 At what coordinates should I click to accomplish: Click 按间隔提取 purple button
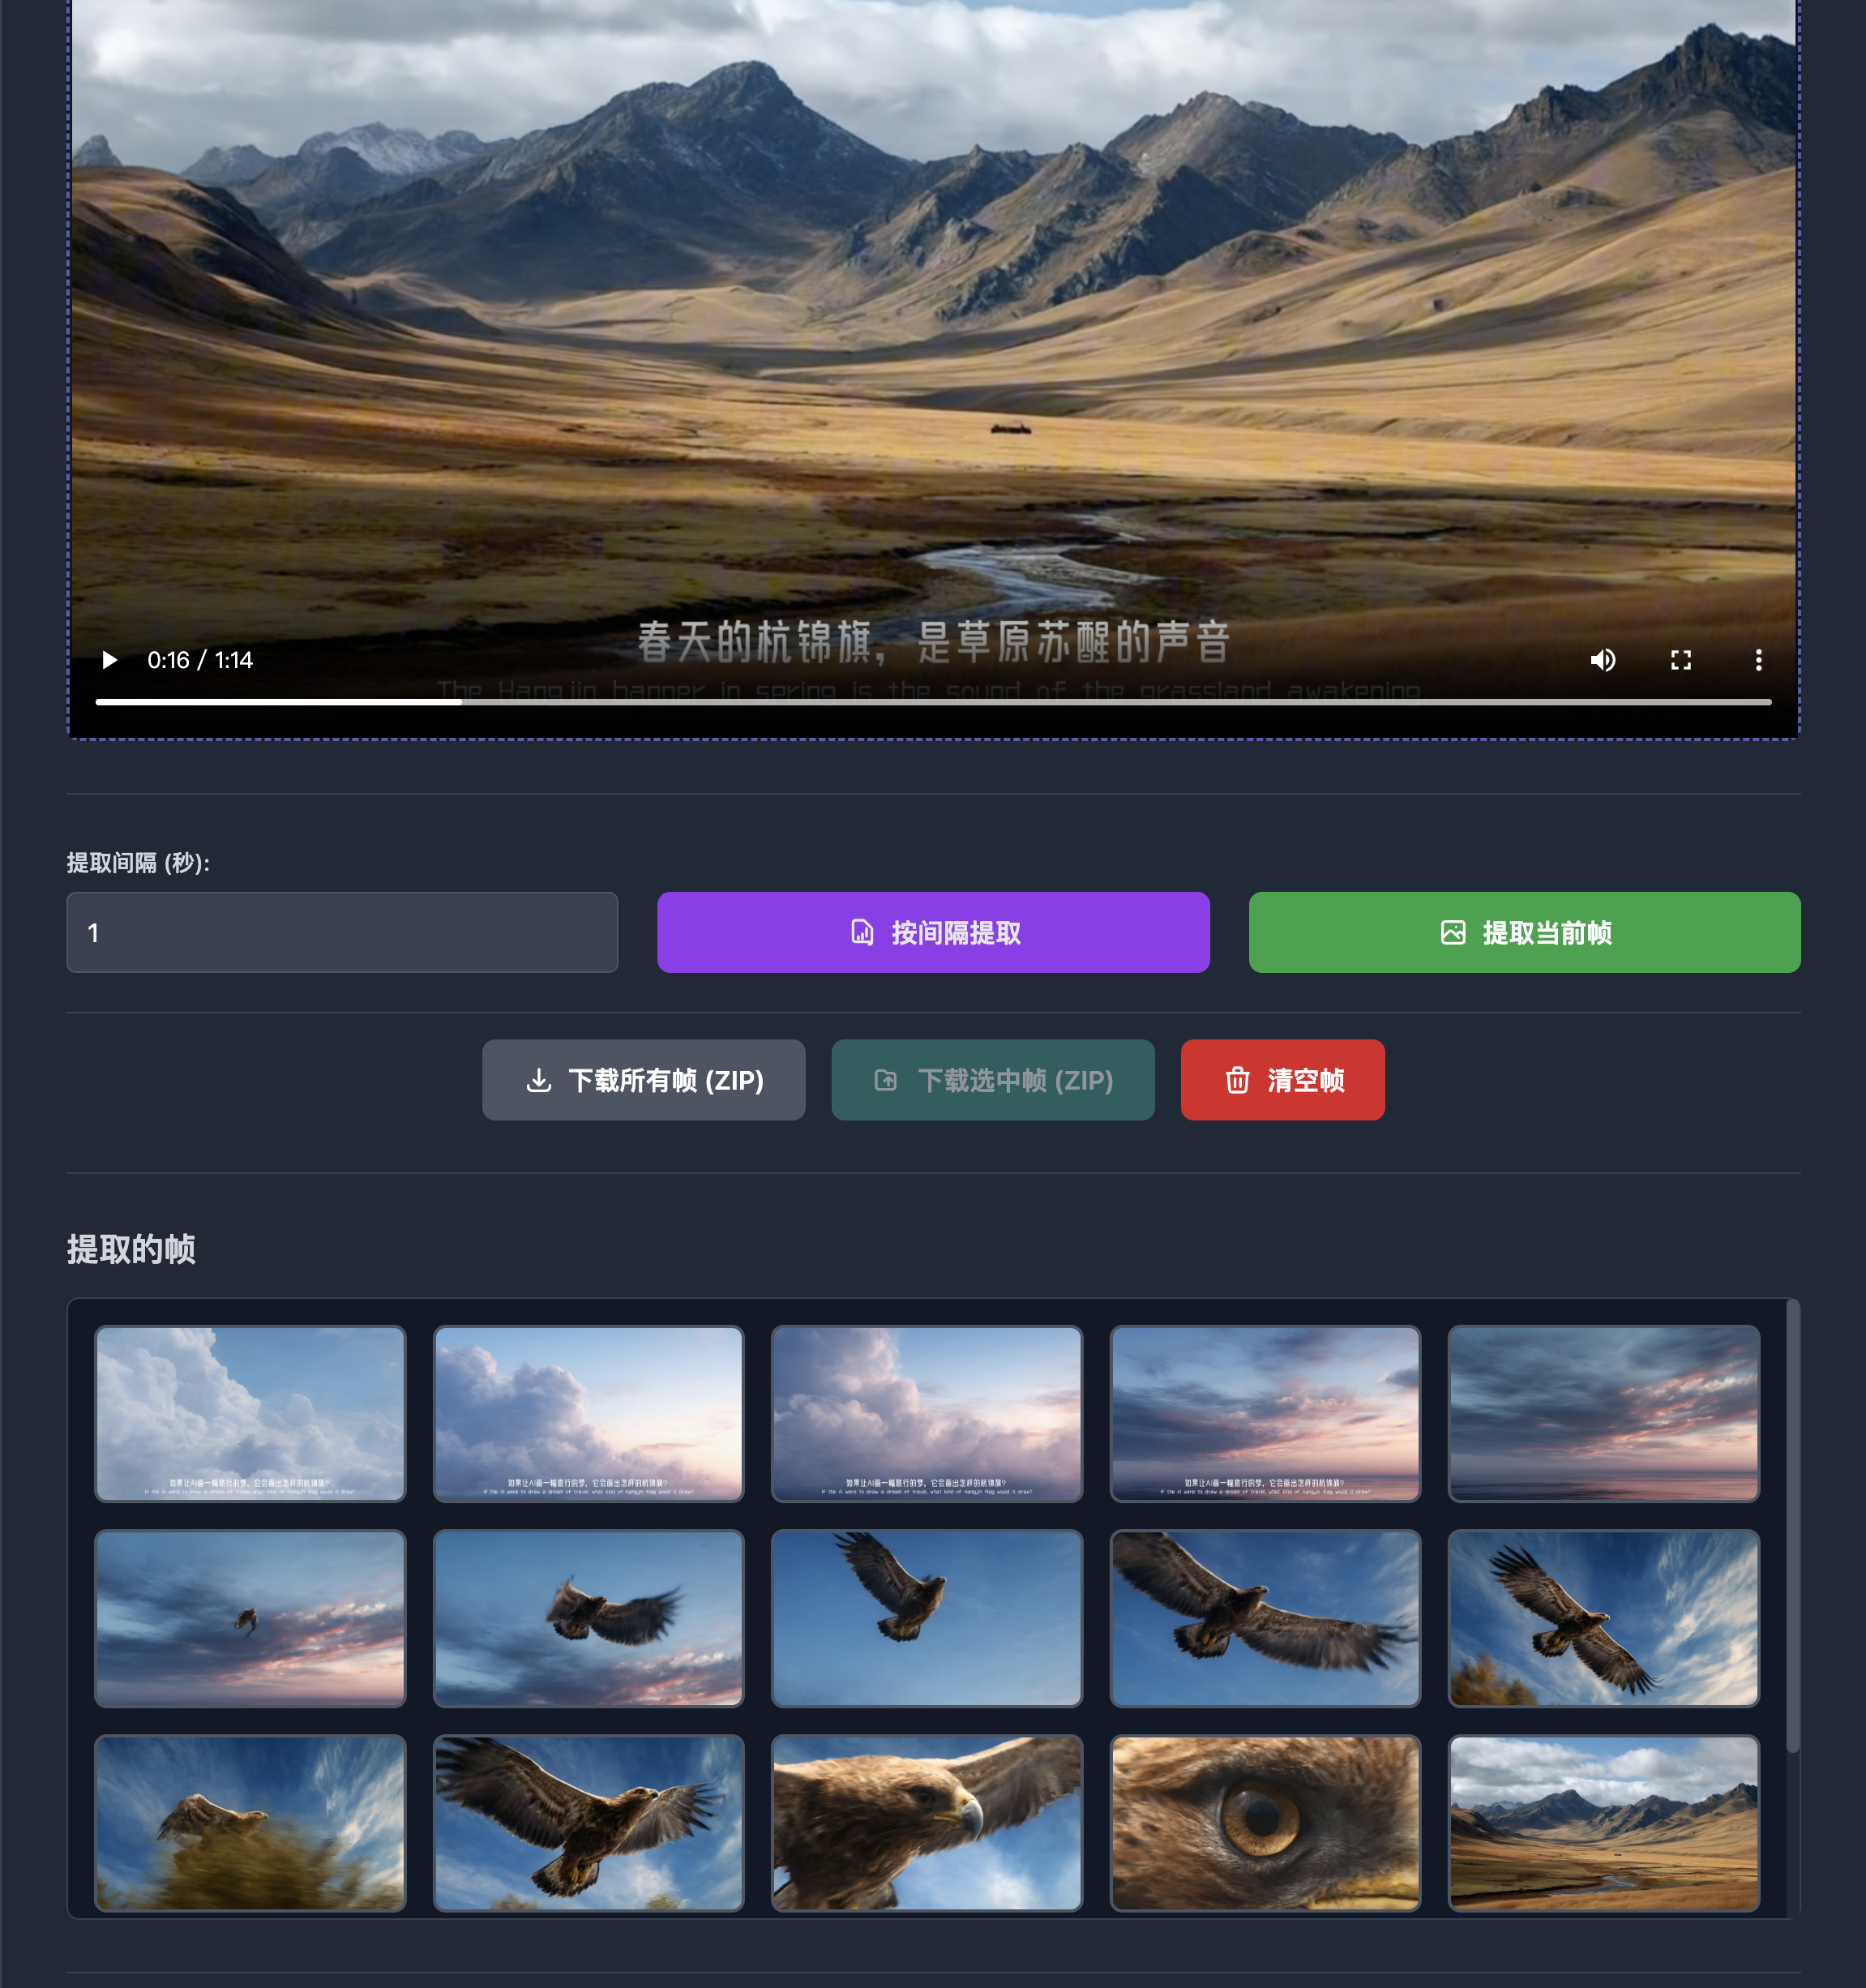[933, 932]
